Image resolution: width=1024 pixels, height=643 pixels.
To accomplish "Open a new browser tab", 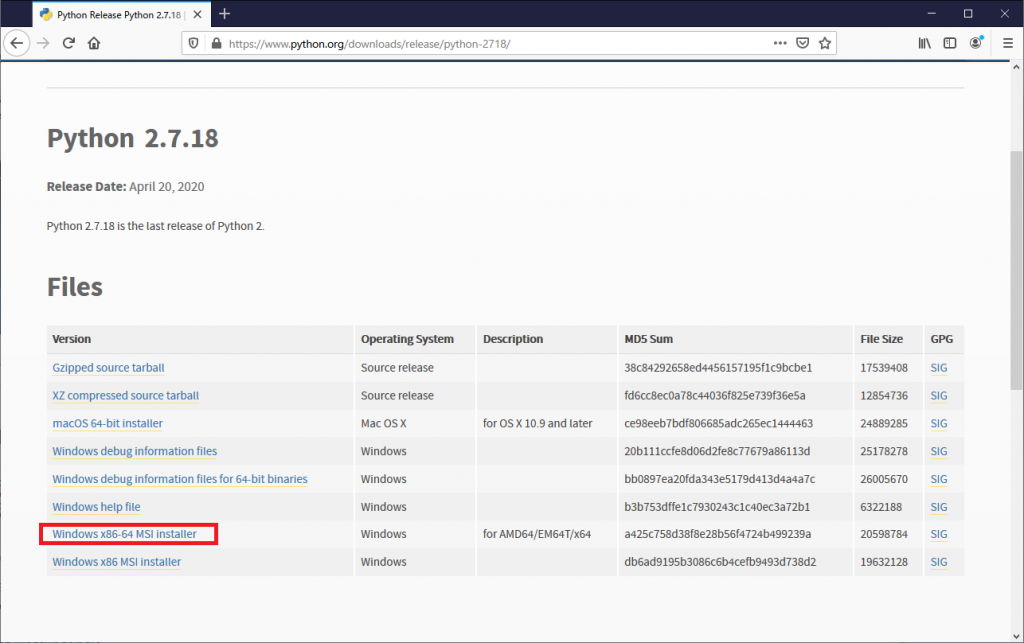I will (224, 15).
